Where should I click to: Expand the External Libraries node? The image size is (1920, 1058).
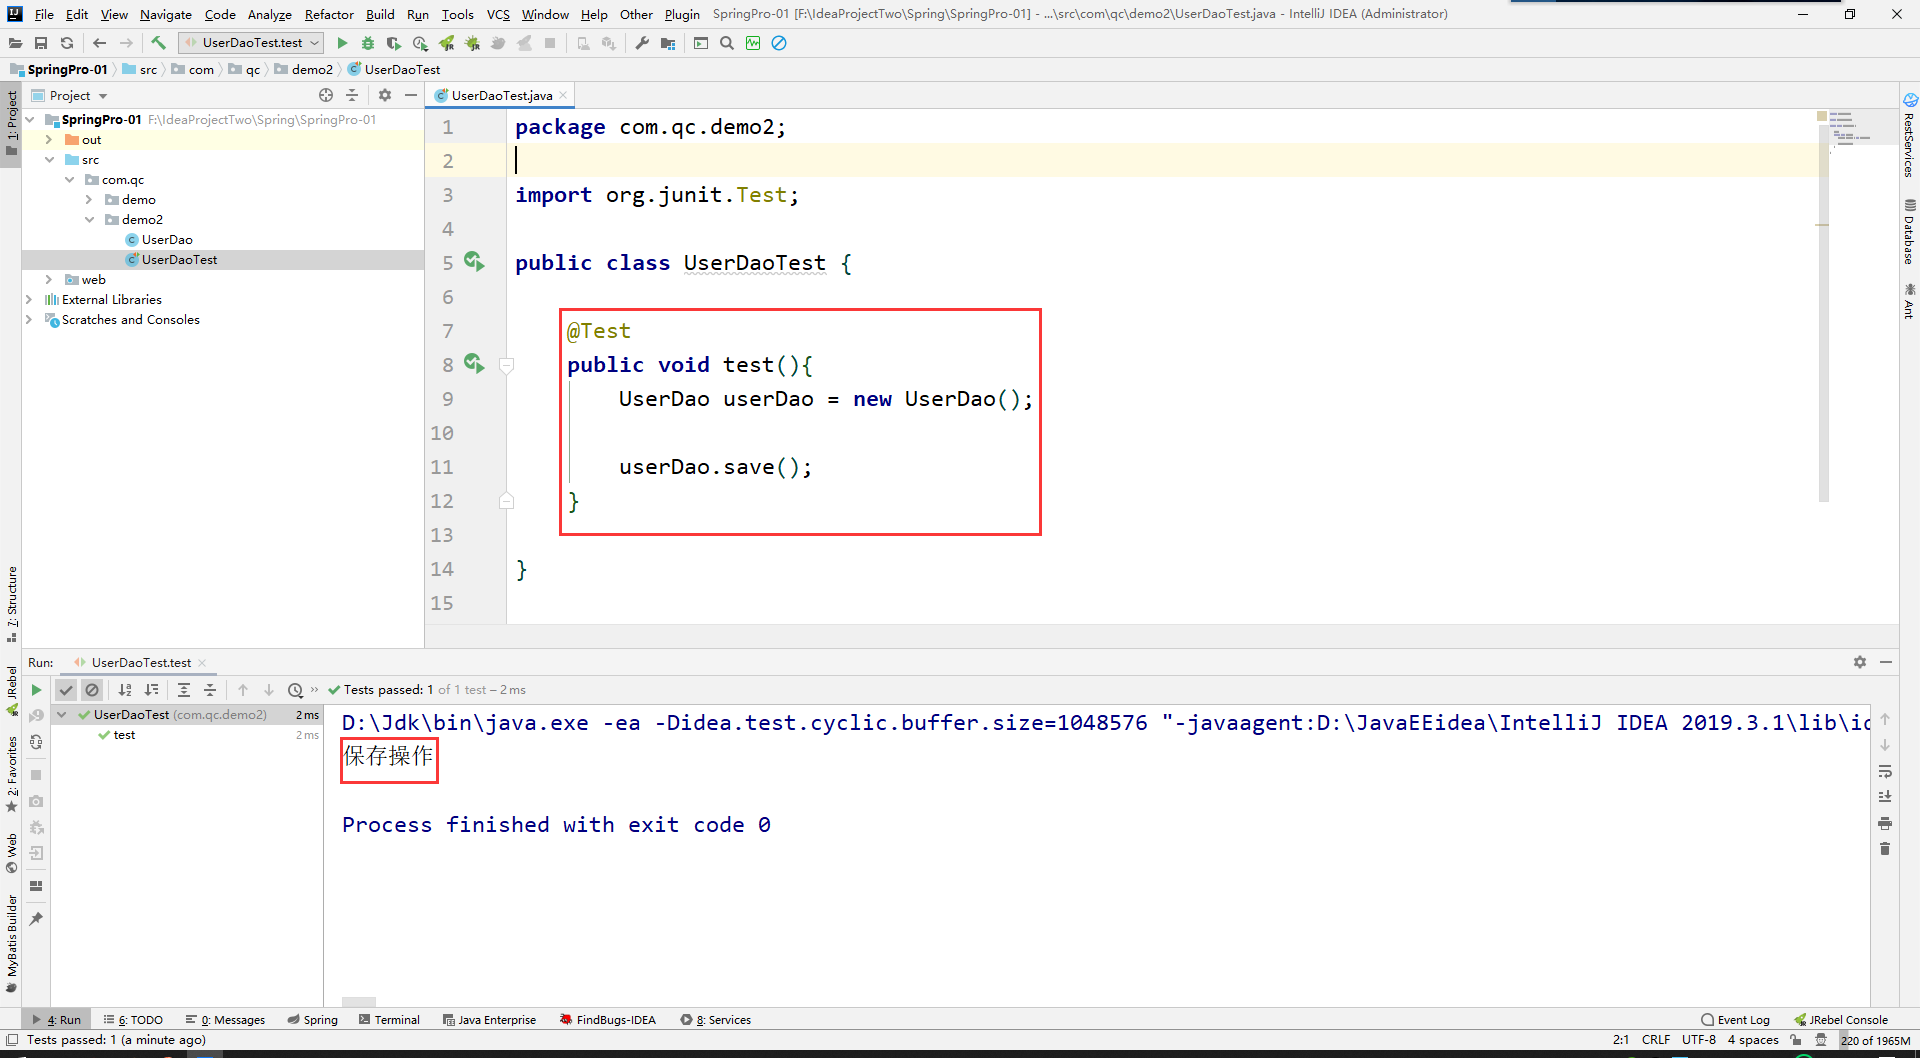(x=29, y=300)
